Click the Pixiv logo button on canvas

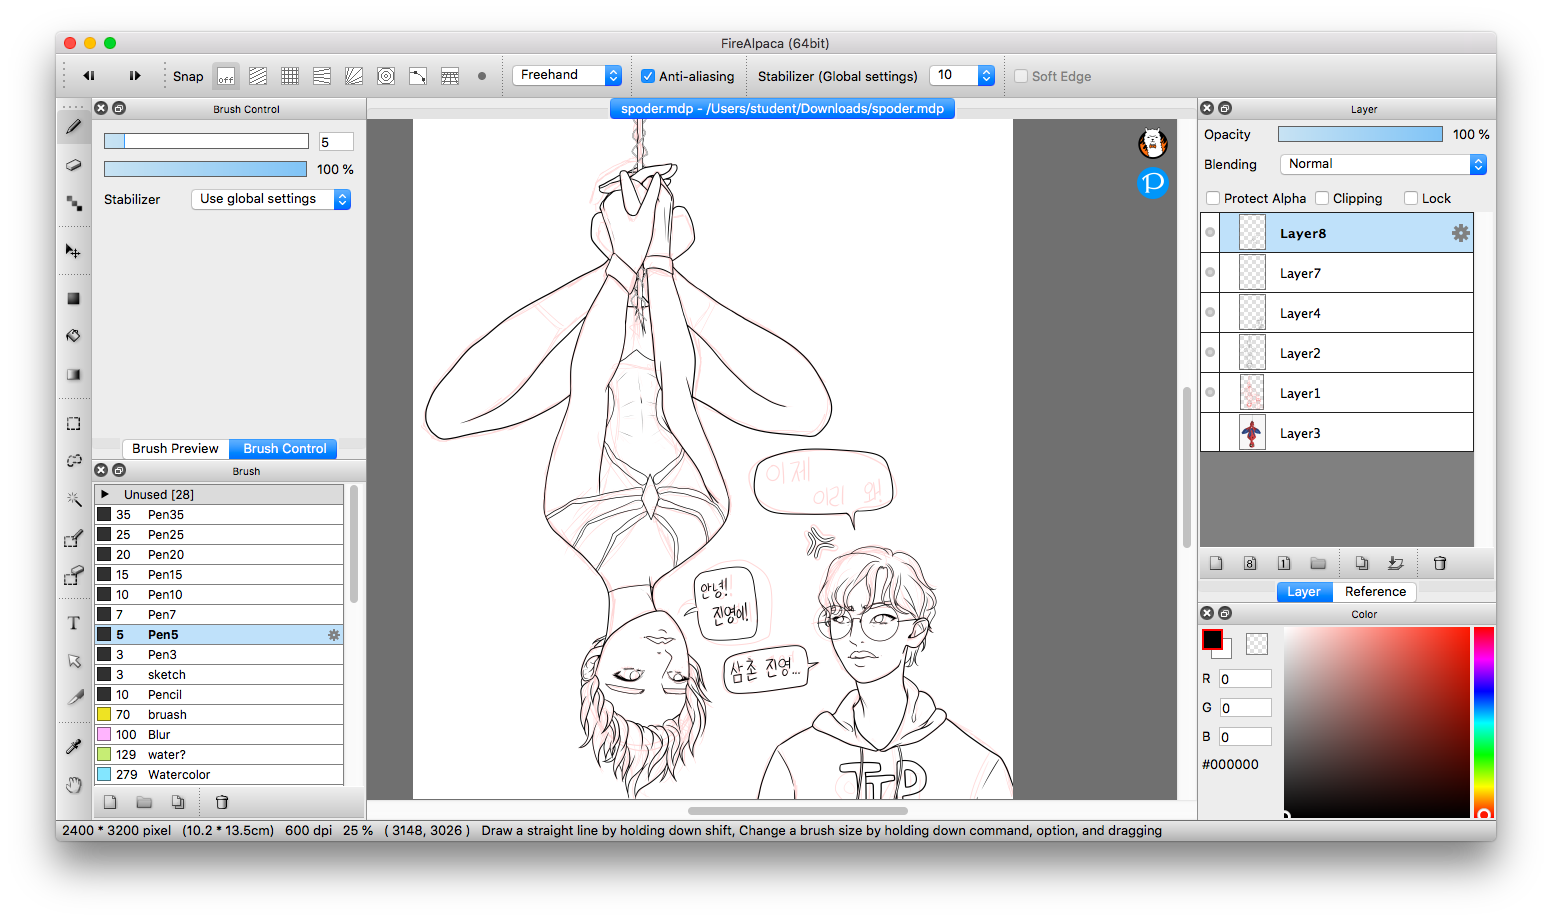(1153, 183)
